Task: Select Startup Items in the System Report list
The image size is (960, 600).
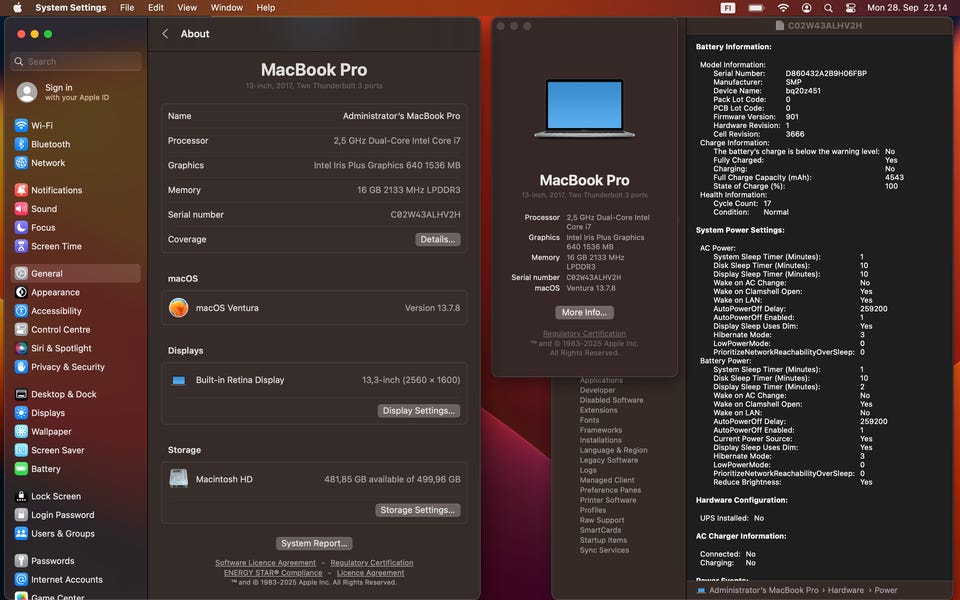Action: click(603, 540)
